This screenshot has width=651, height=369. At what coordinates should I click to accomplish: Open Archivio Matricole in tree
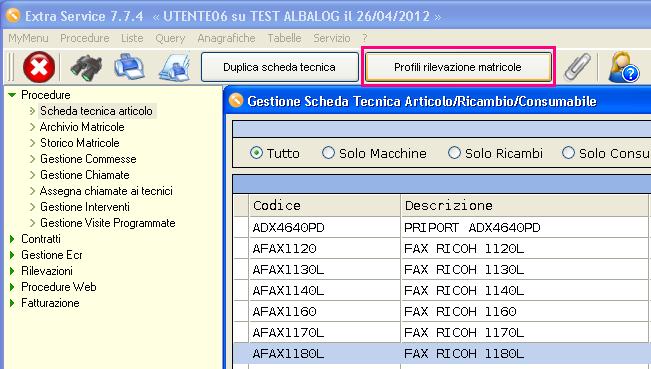82,127
